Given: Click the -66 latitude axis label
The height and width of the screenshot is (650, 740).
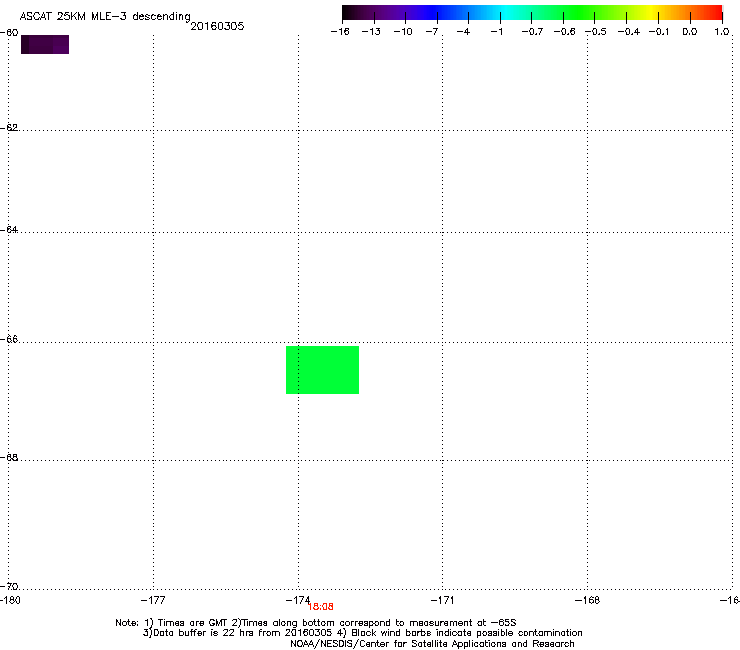Looking at the screenshot, I should (x=9, y=339).
